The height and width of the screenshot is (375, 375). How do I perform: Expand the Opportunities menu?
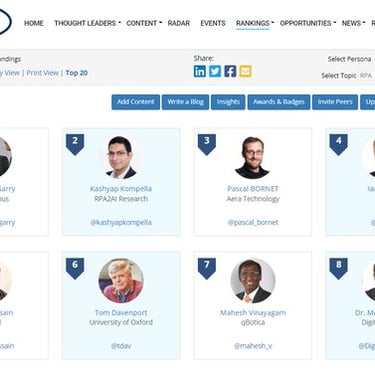[x=308, y=23]
